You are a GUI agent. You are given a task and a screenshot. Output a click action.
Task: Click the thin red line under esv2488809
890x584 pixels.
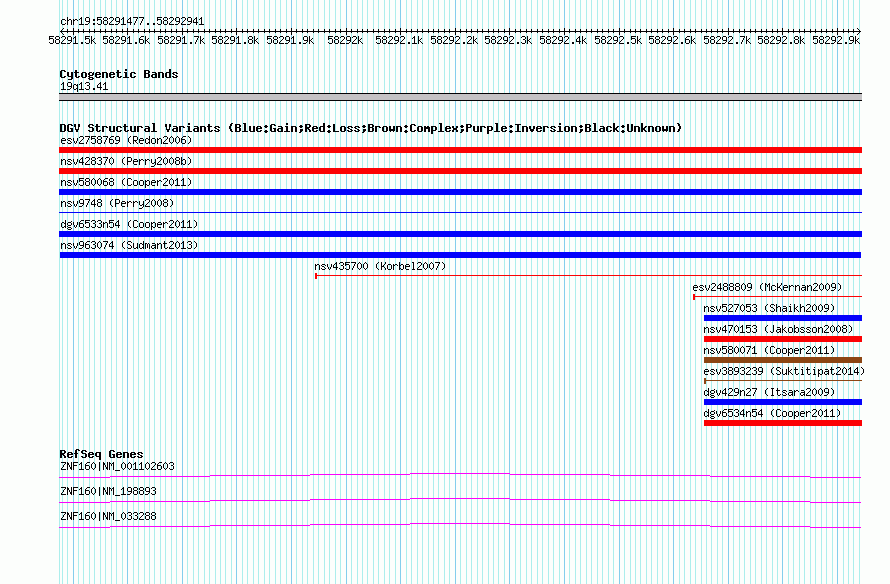[x=778, y=297]
